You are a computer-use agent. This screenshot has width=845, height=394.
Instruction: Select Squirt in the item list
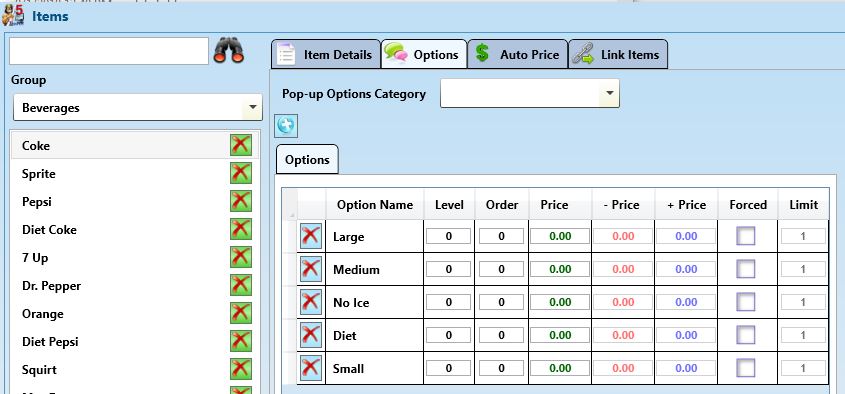click(135, 370)
